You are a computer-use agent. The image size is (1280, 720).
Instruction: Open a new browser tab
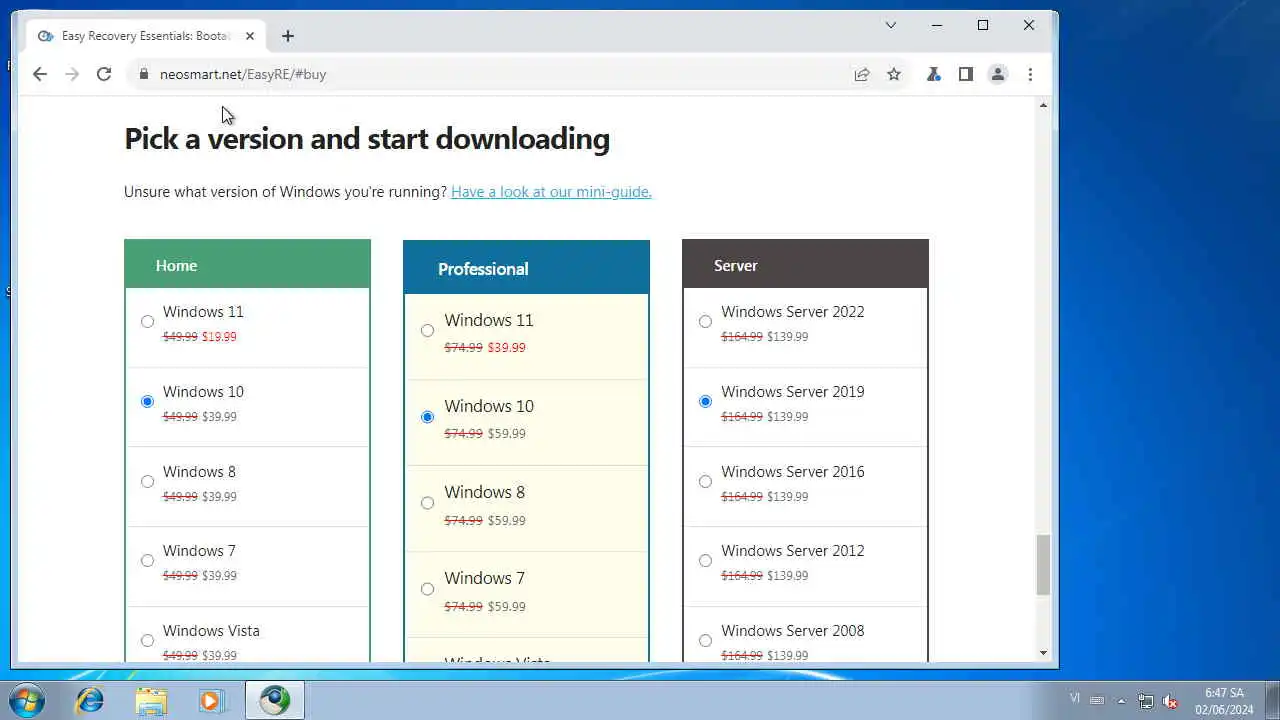tap(288, 36)
